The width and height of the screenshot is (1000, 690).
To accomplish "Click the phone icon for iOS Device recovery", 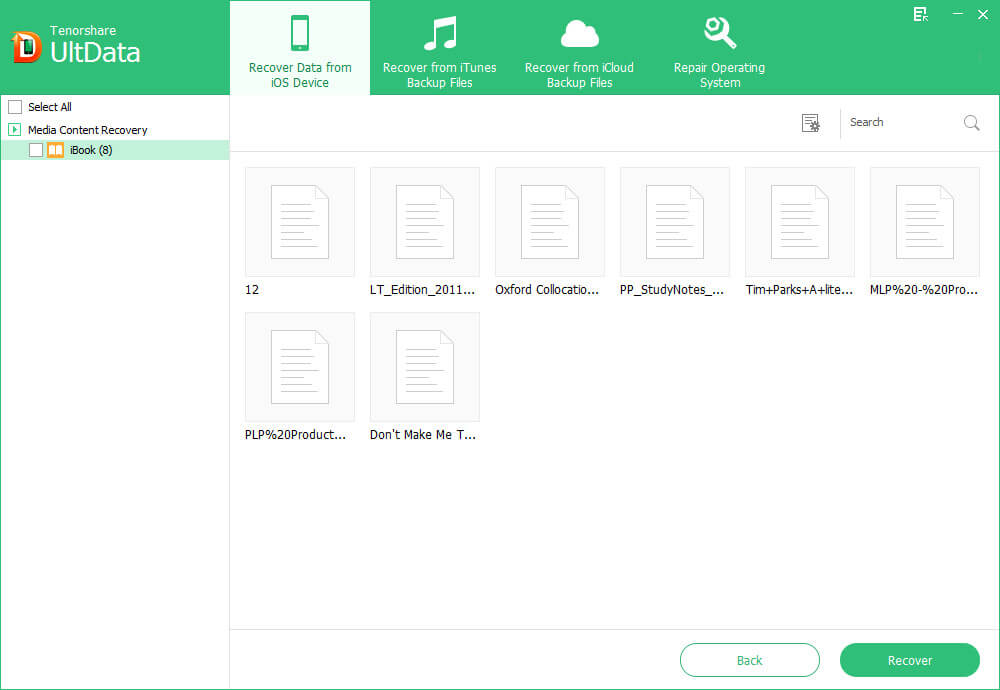I will click(300, 33).
